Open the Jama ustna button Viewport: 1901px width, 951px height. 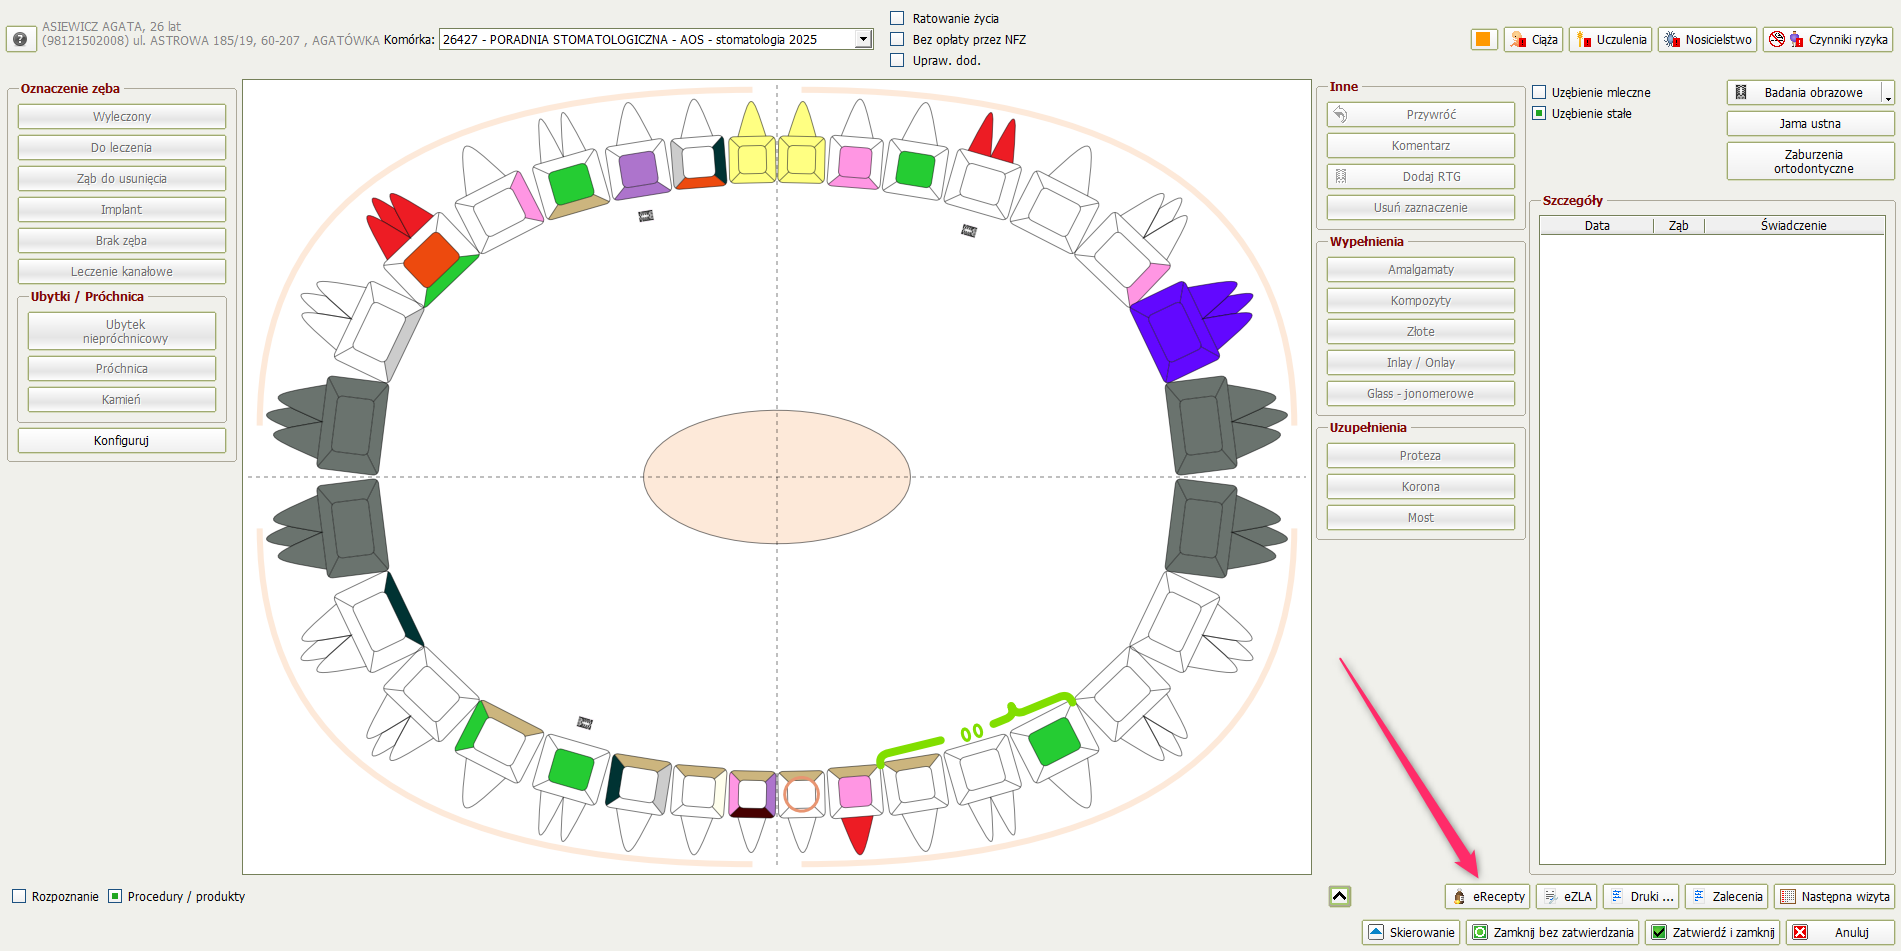point(1809,123)
